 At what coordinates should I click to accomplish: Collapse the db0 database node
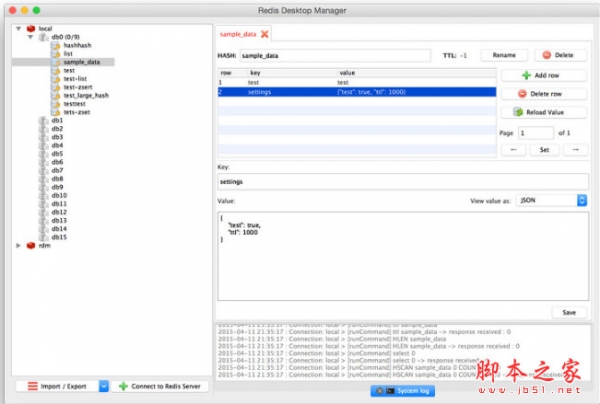(30, 37)
